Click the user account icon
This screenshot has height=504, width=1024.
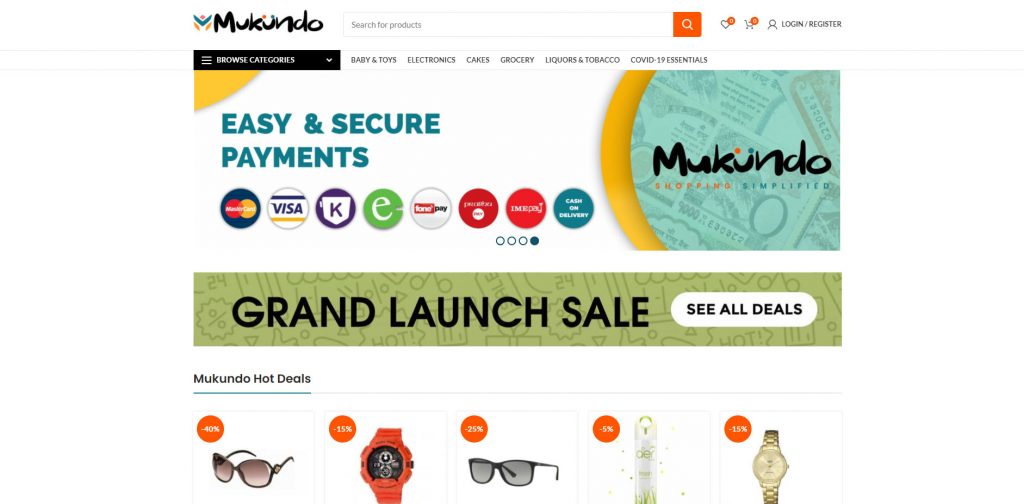coord(772,25)
